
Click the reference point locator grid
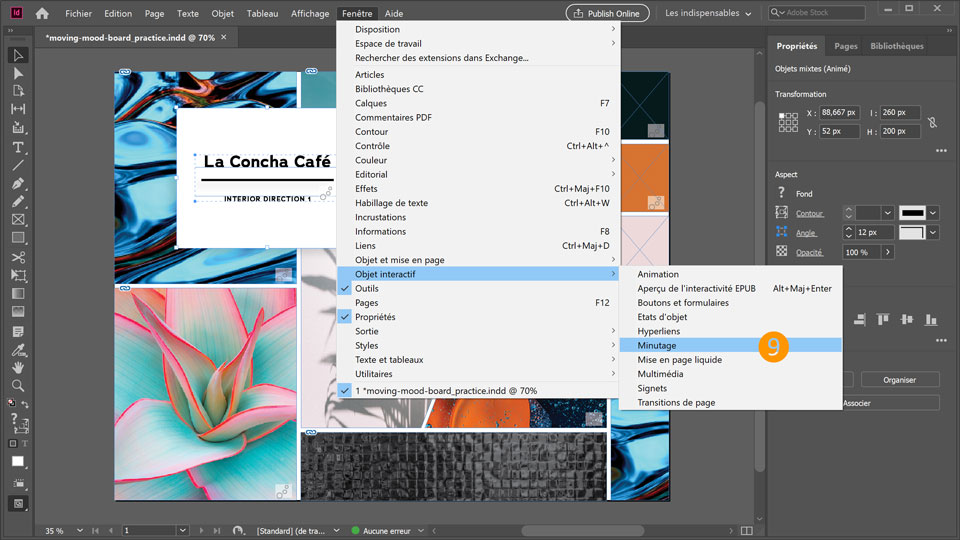tap(788, 122)
